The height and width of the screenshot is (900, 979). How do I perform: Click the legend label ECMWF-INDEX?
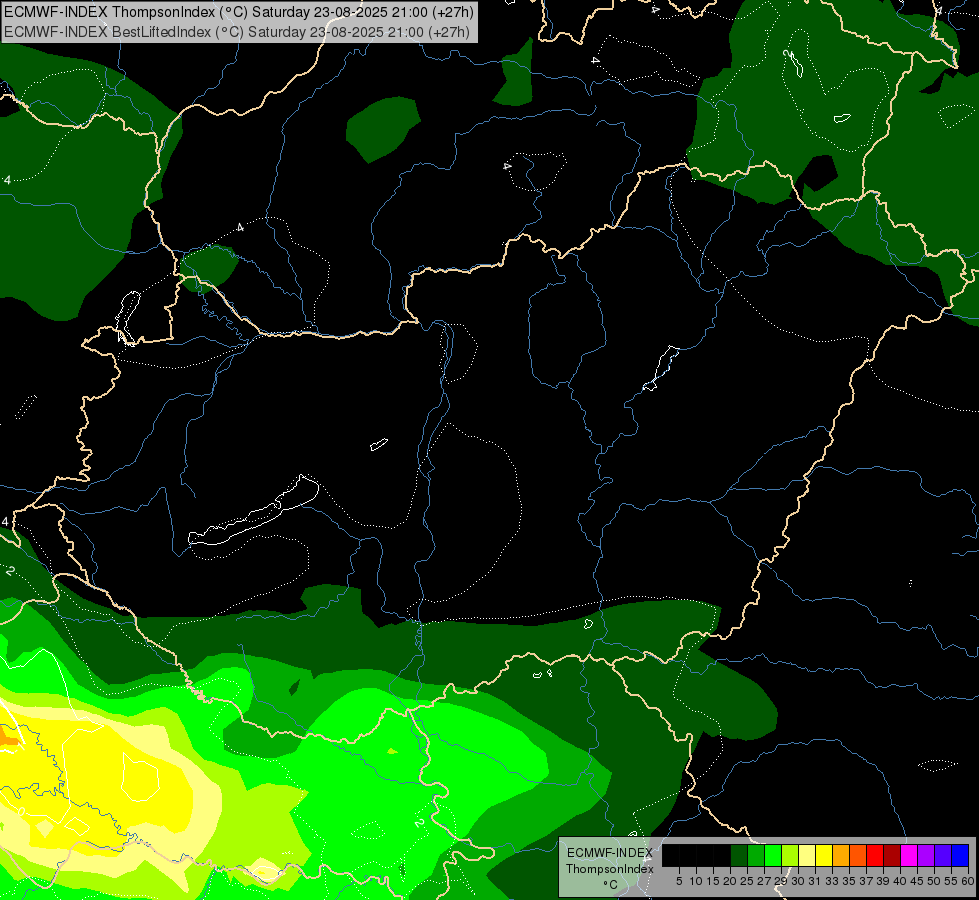(x=610, y=853)
